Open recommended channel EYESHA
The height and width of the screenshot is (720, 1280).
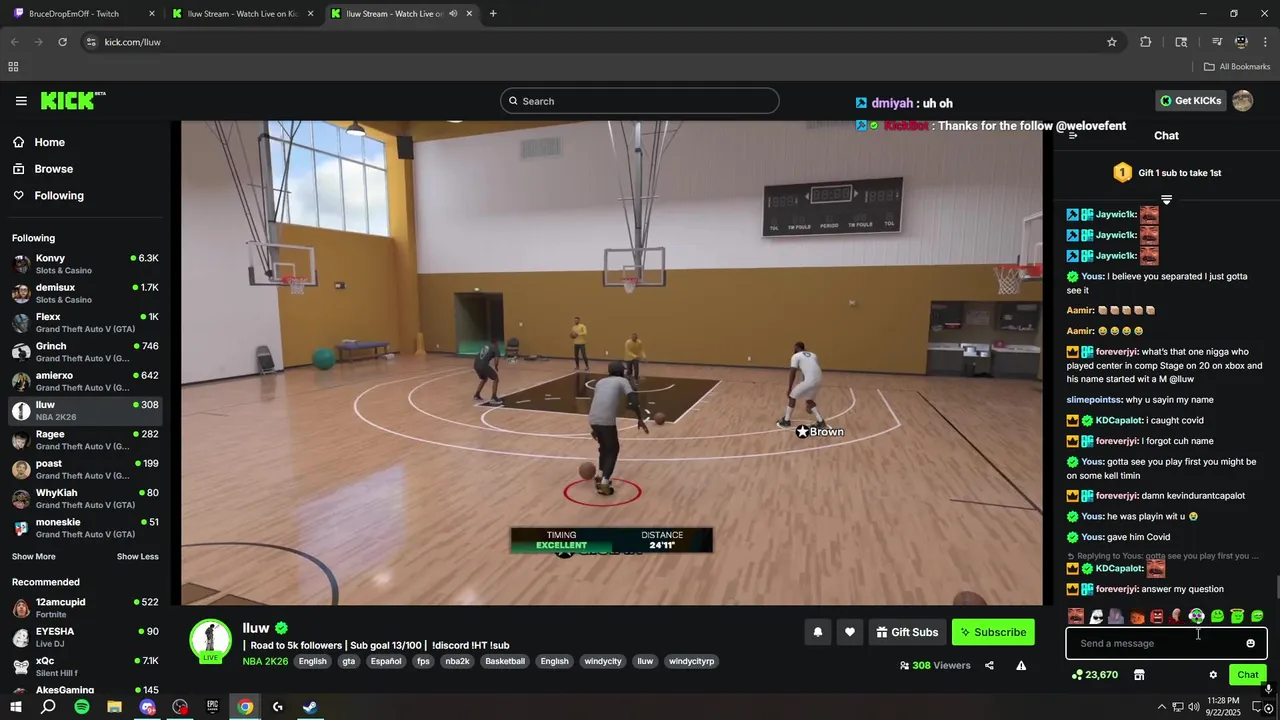tap(85, 637)
